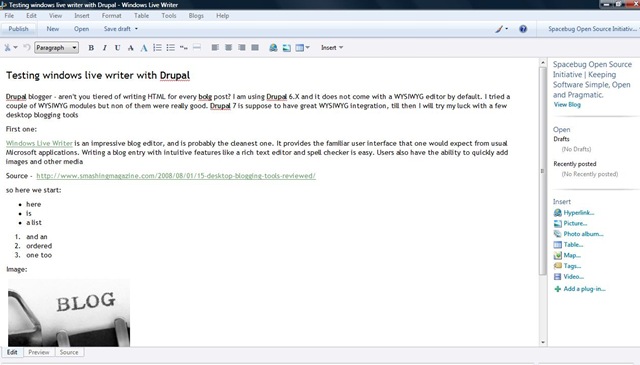Click the smashingmagazine.com source URL

(x=176, y=176)
